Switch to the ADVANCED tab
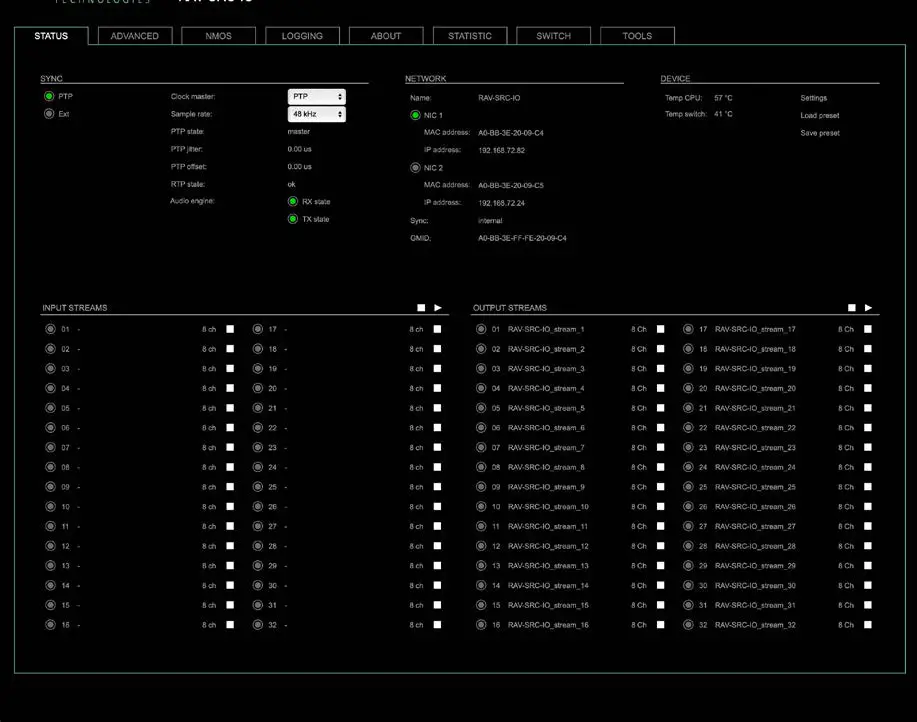Screen dimensions: 917x722 [135, 36]
